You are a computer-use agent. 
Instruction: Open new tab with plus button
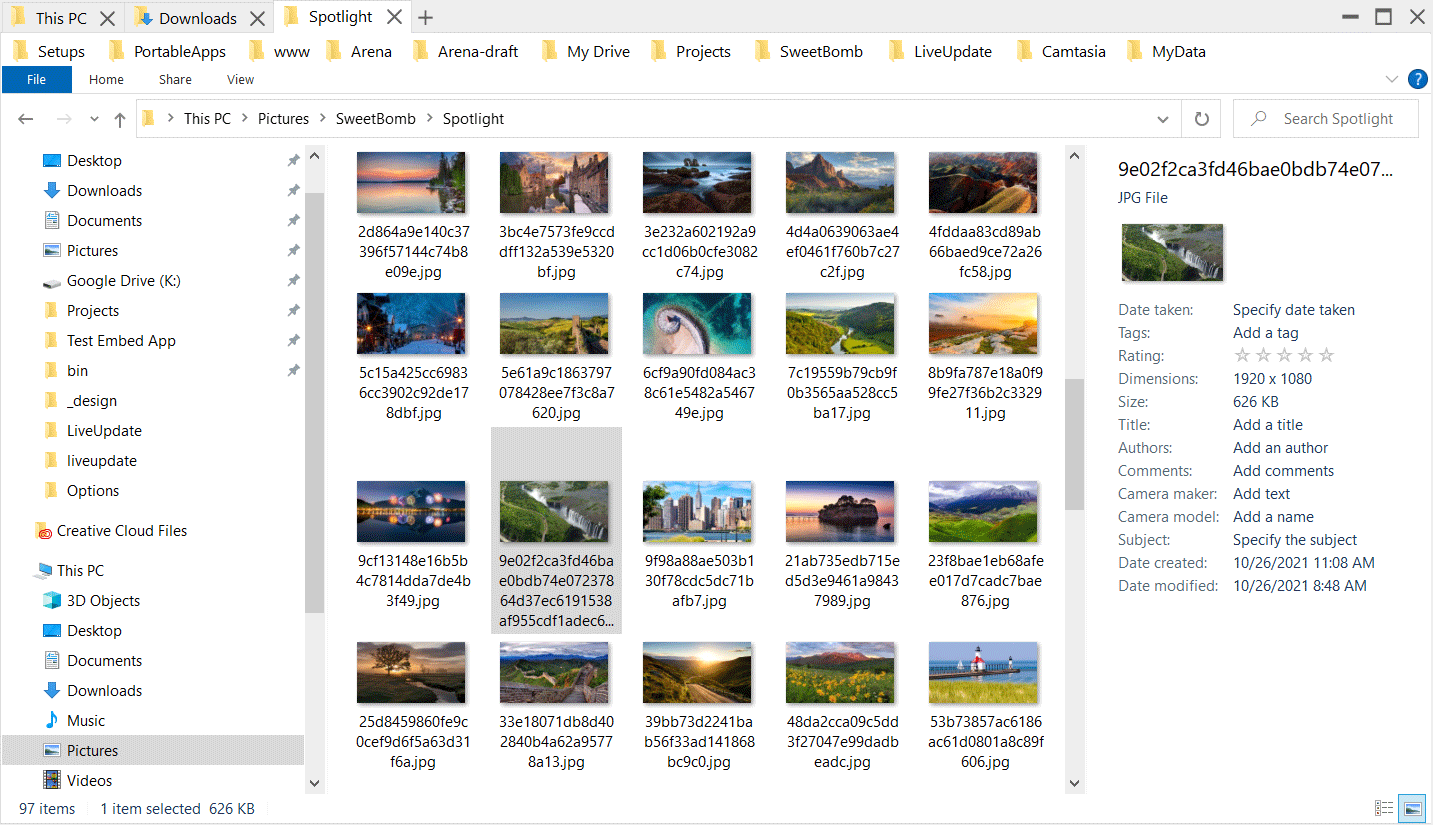point(426,18)
